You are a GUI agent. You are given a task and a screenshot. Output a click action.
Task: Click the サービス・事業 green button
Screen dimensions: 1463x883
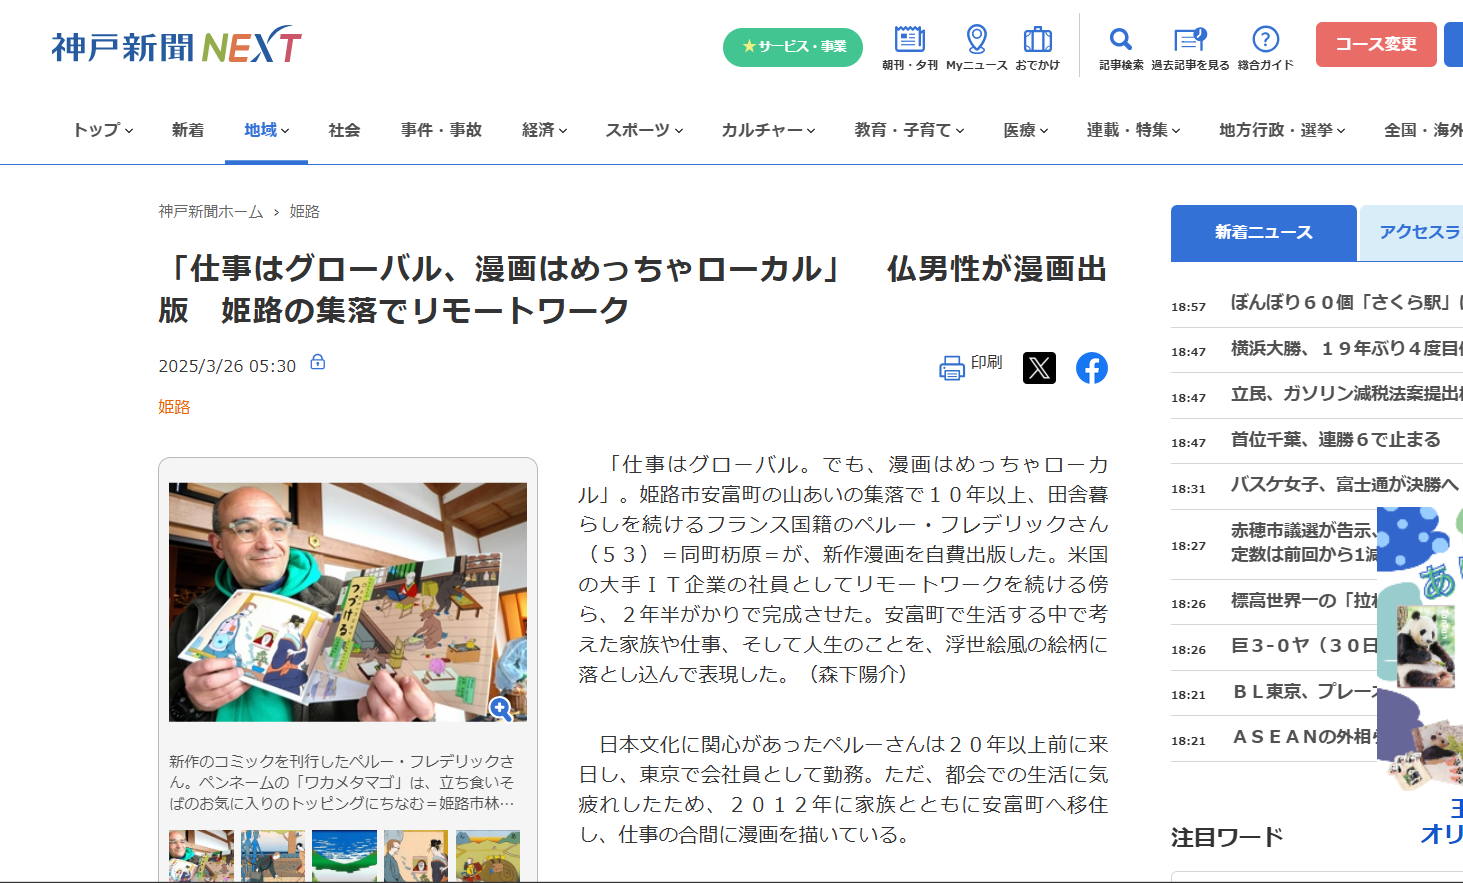[x=793, y=47]
